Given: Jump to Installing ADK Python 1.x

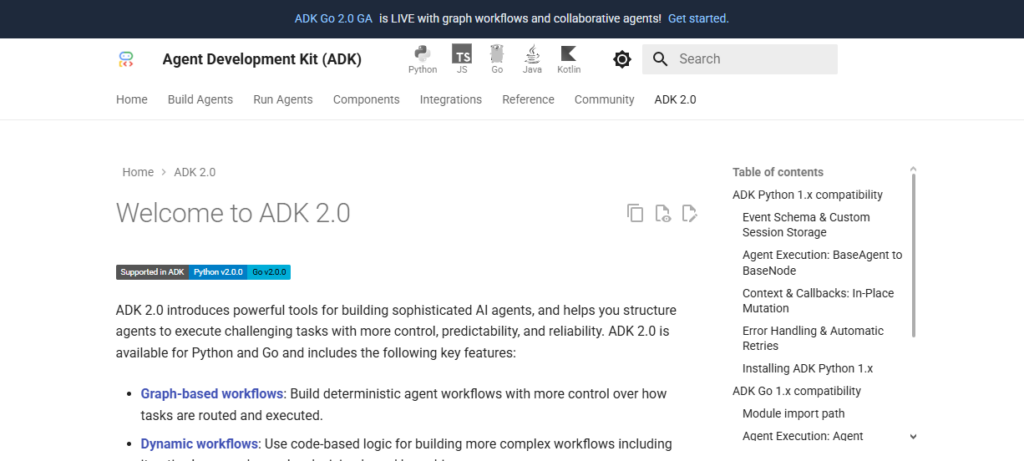Looking at the screenshot, I should [x=808, y=368].
